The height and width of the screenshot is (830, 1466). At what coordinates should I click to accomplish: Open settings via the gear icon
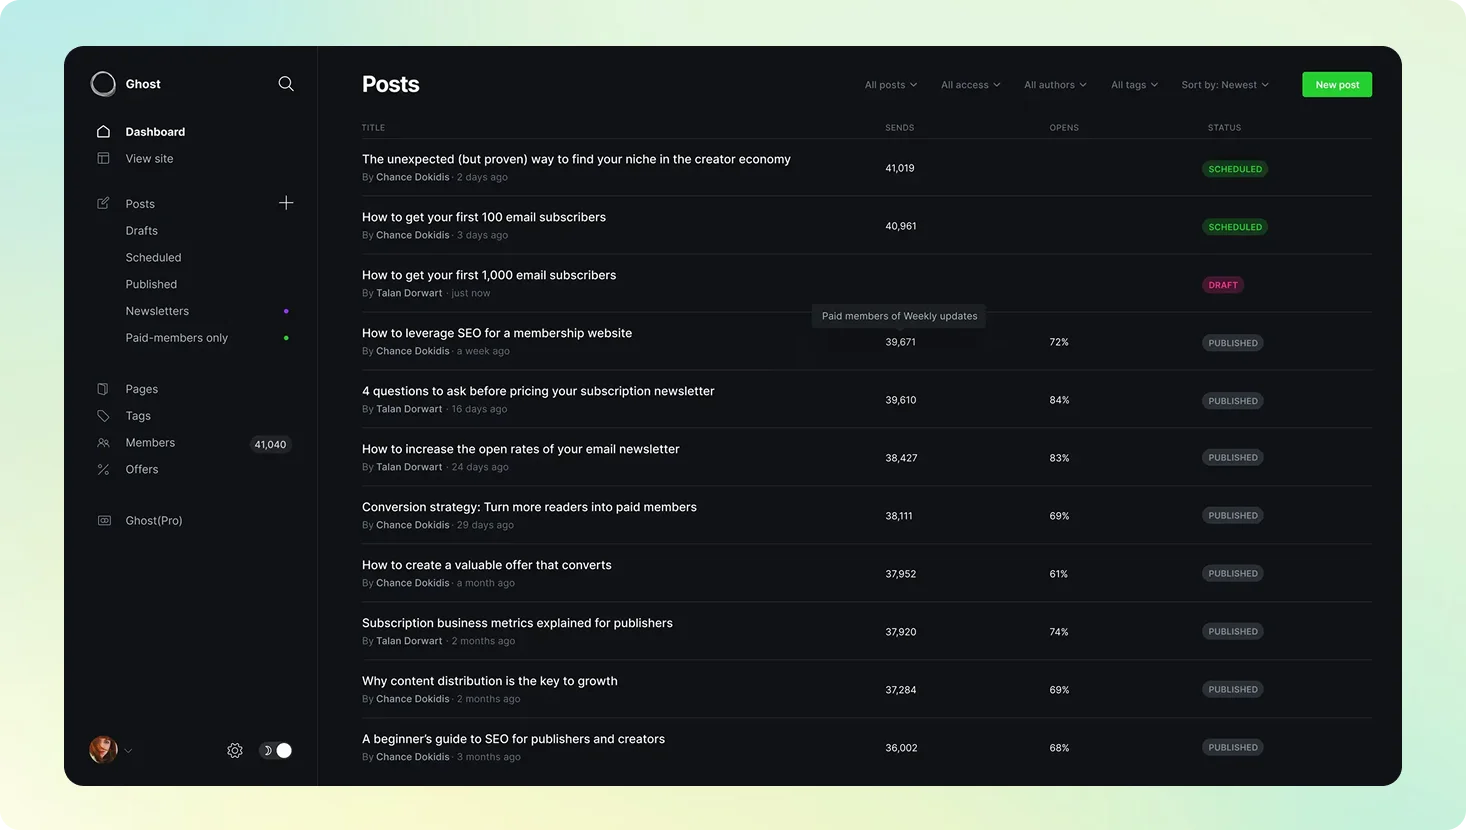[x=235, y=750]
